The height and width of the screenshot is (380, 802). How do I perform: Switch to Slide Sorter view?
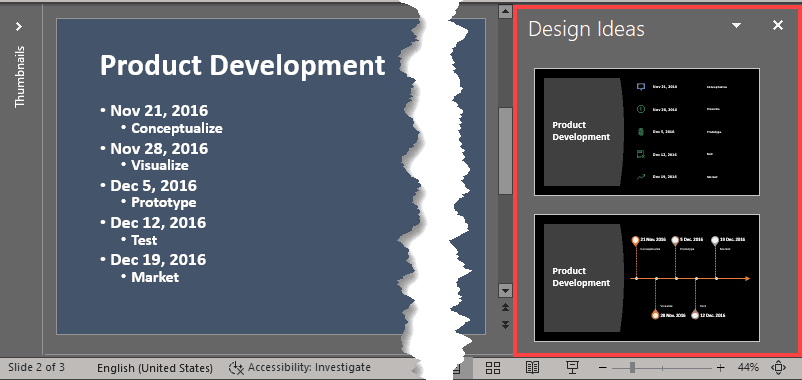pyautogui.click(x=493, y=367)
